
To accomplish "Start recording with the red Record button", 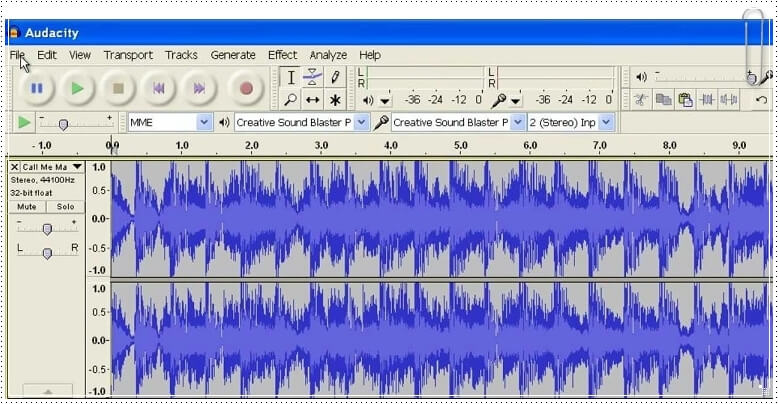I will 246,88.
